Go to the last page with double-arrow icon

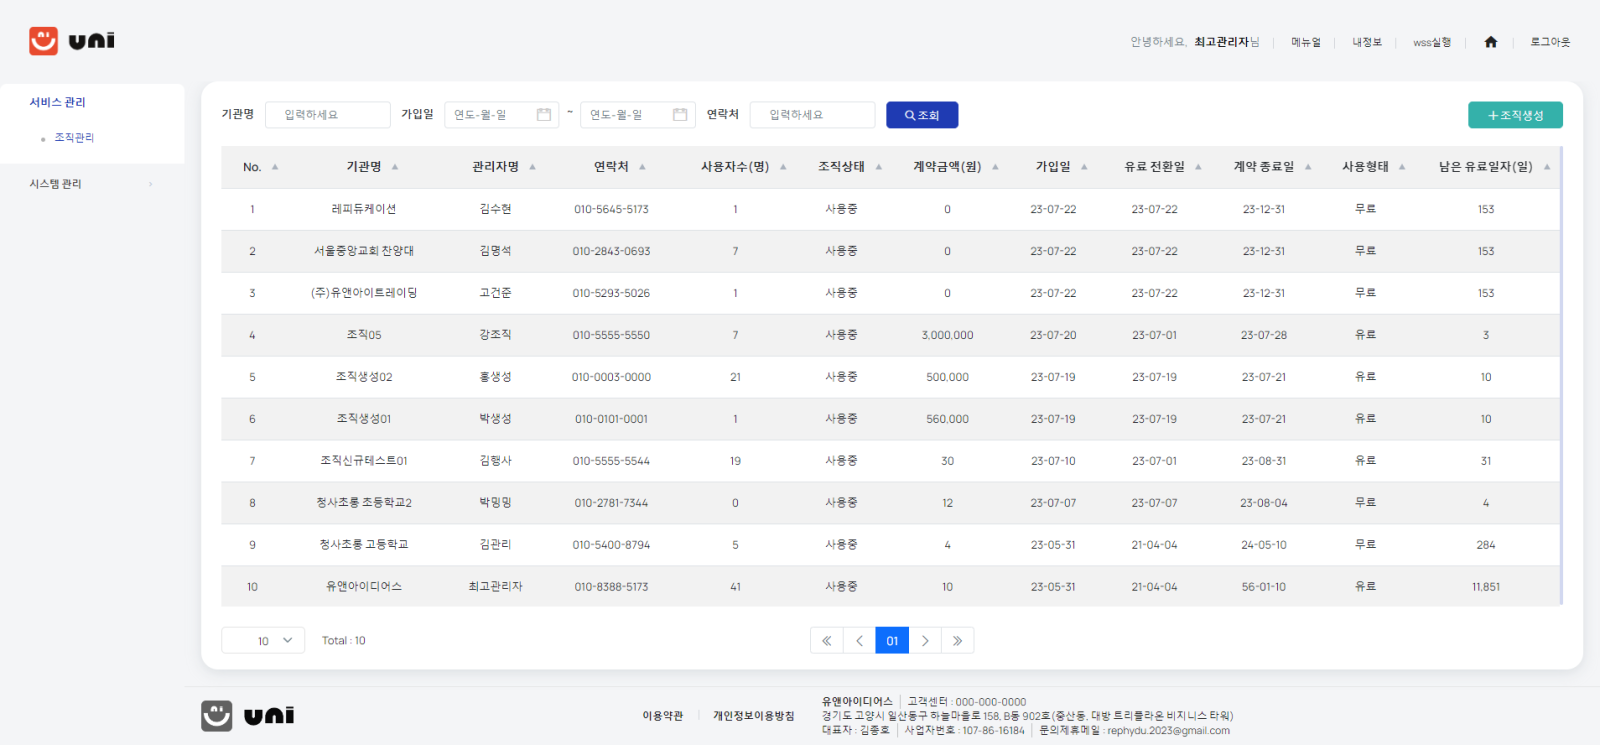(x=957, y=641)
